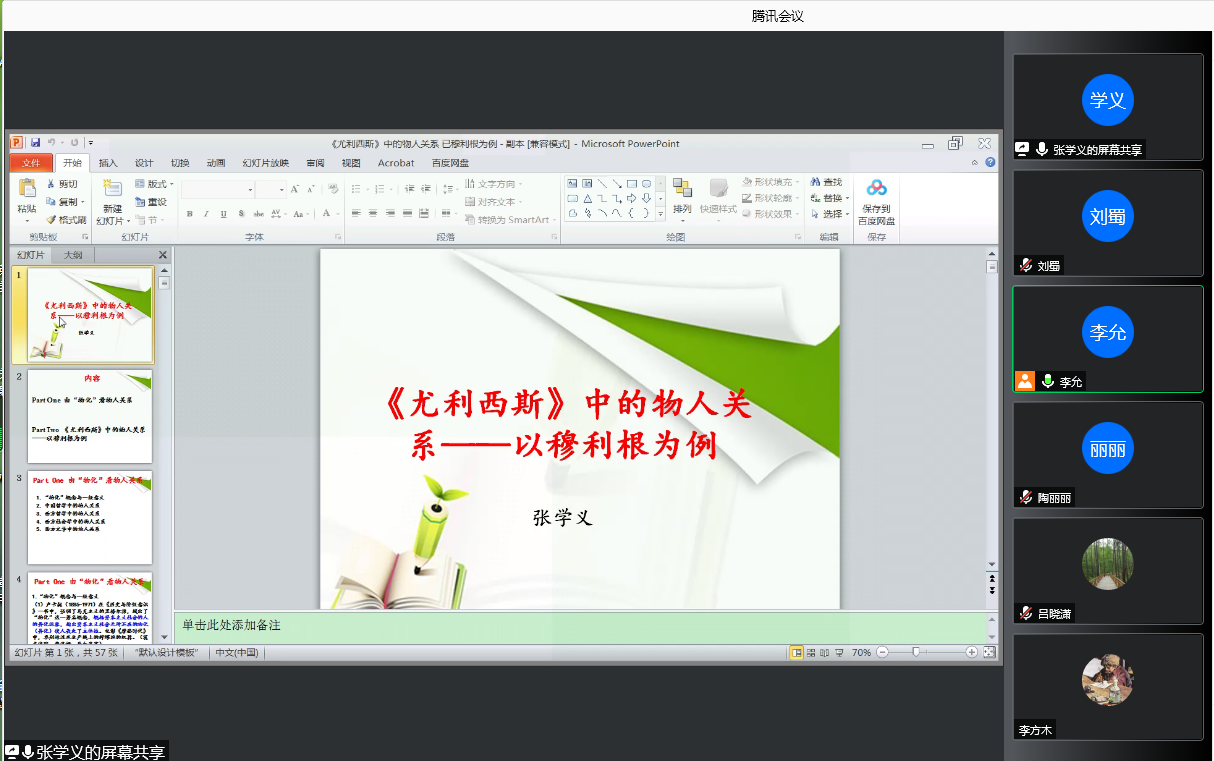
Task: Open the Insert (插入) ribbon tab
Action: click(x=108, y=163)
